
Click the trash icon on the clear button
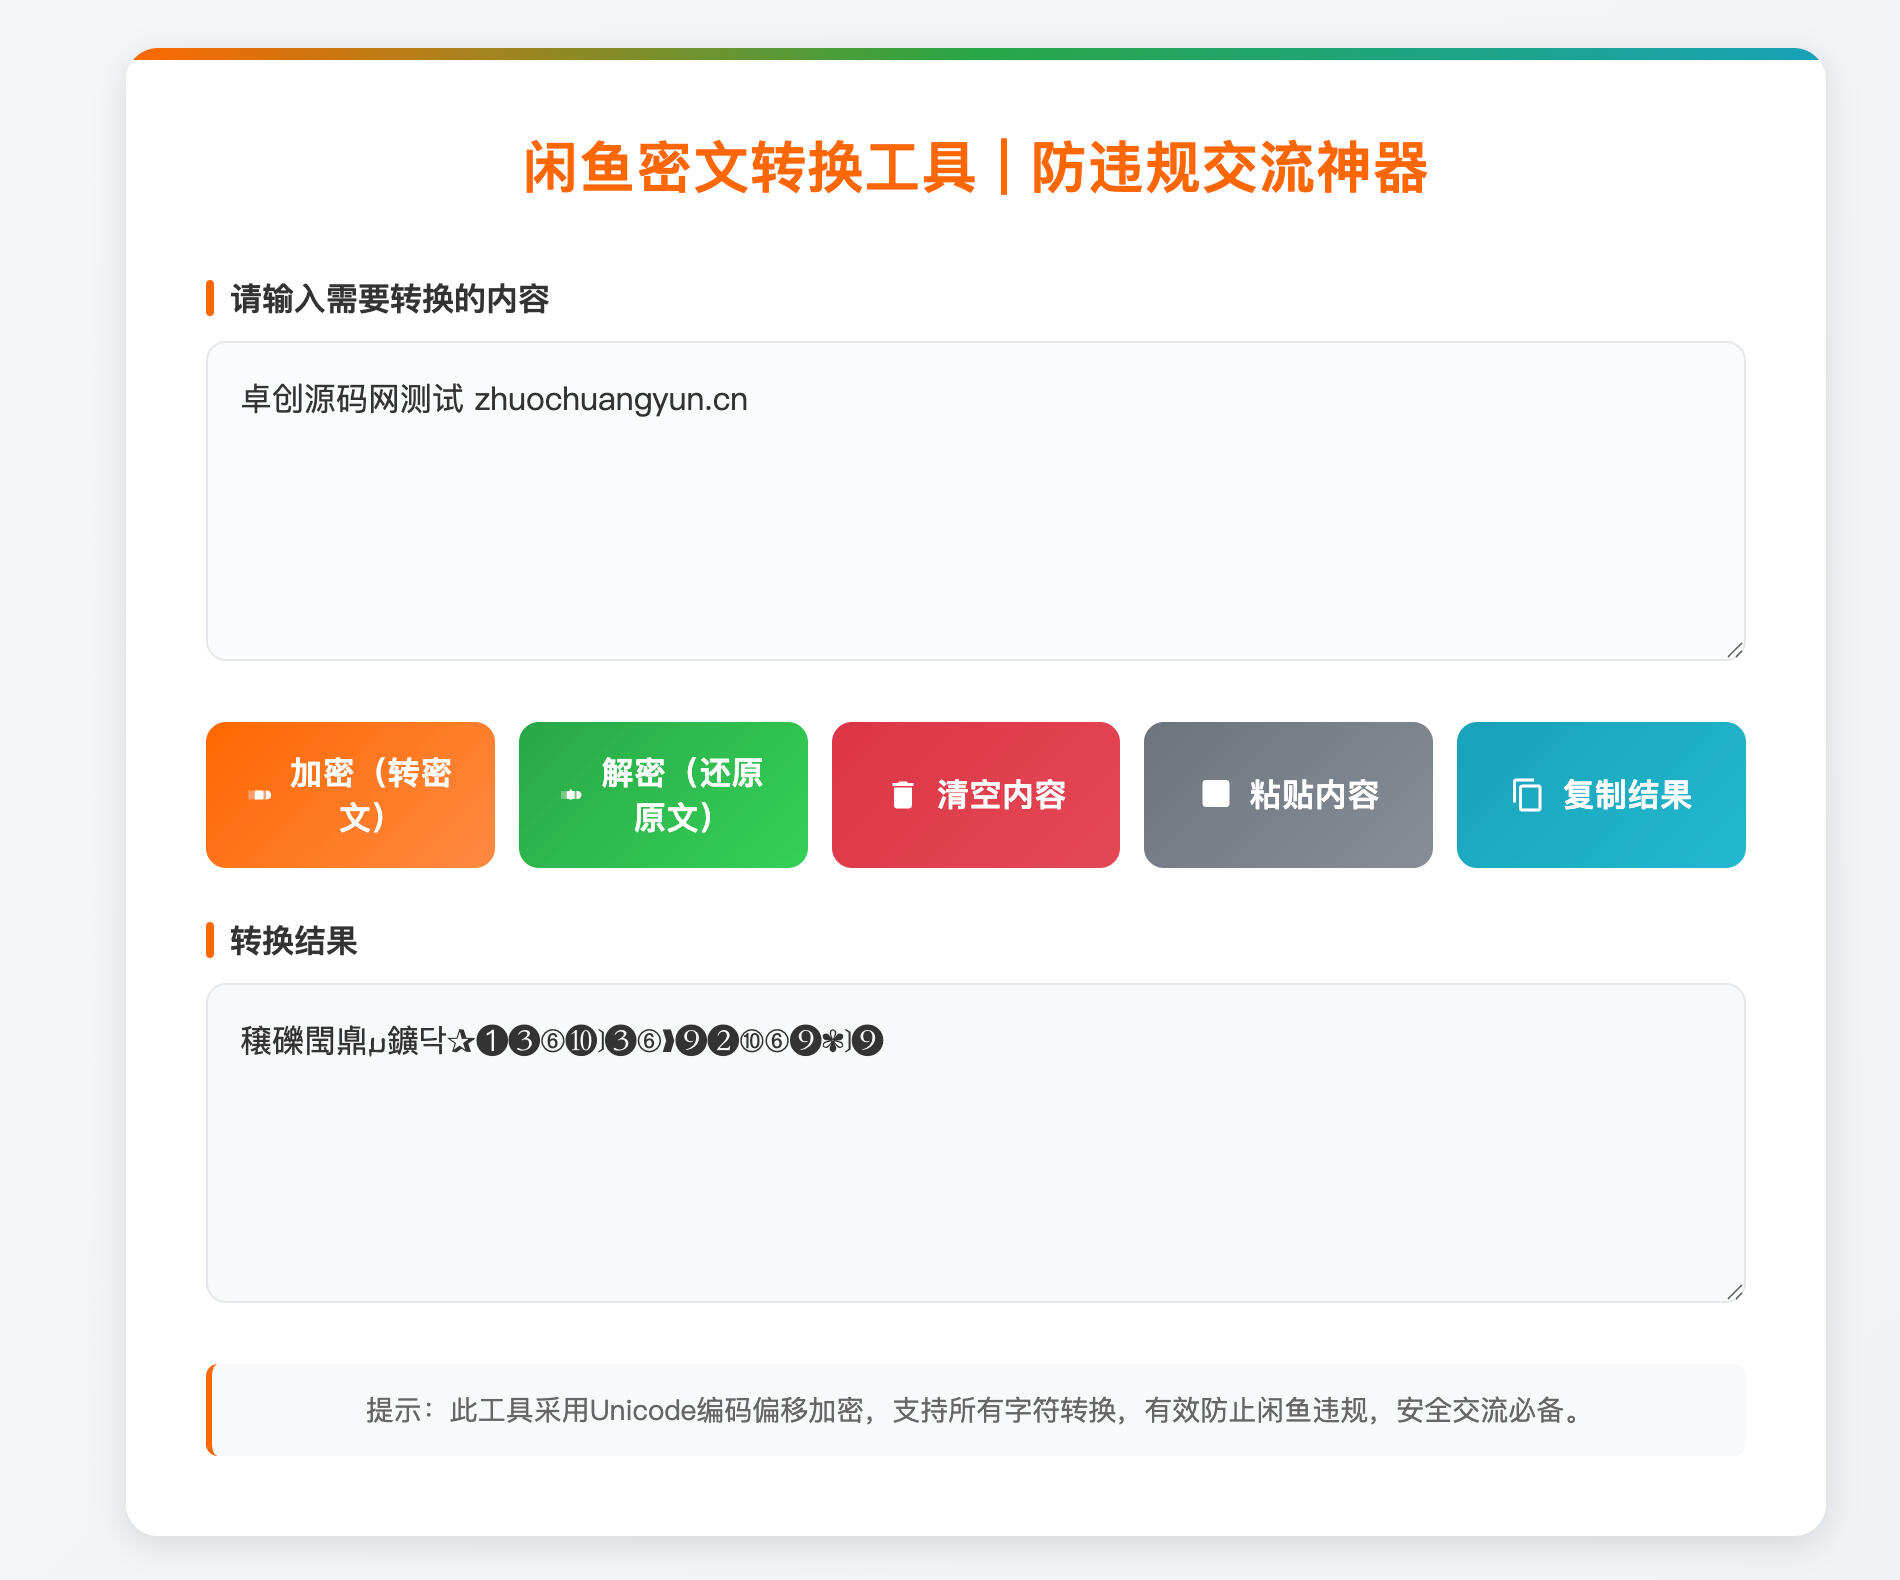tap(901, 793)
